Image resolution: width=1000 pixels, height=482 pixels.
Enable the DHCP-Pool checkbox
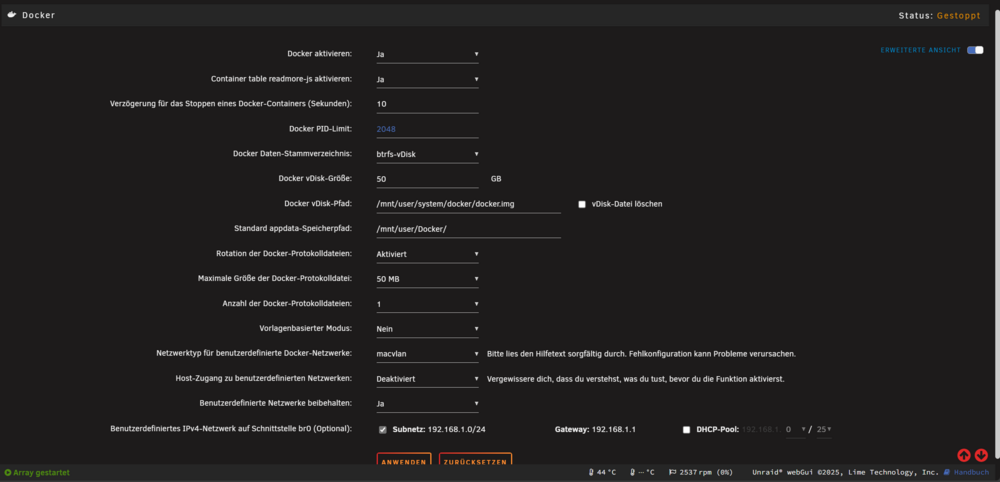pos(686,430)
